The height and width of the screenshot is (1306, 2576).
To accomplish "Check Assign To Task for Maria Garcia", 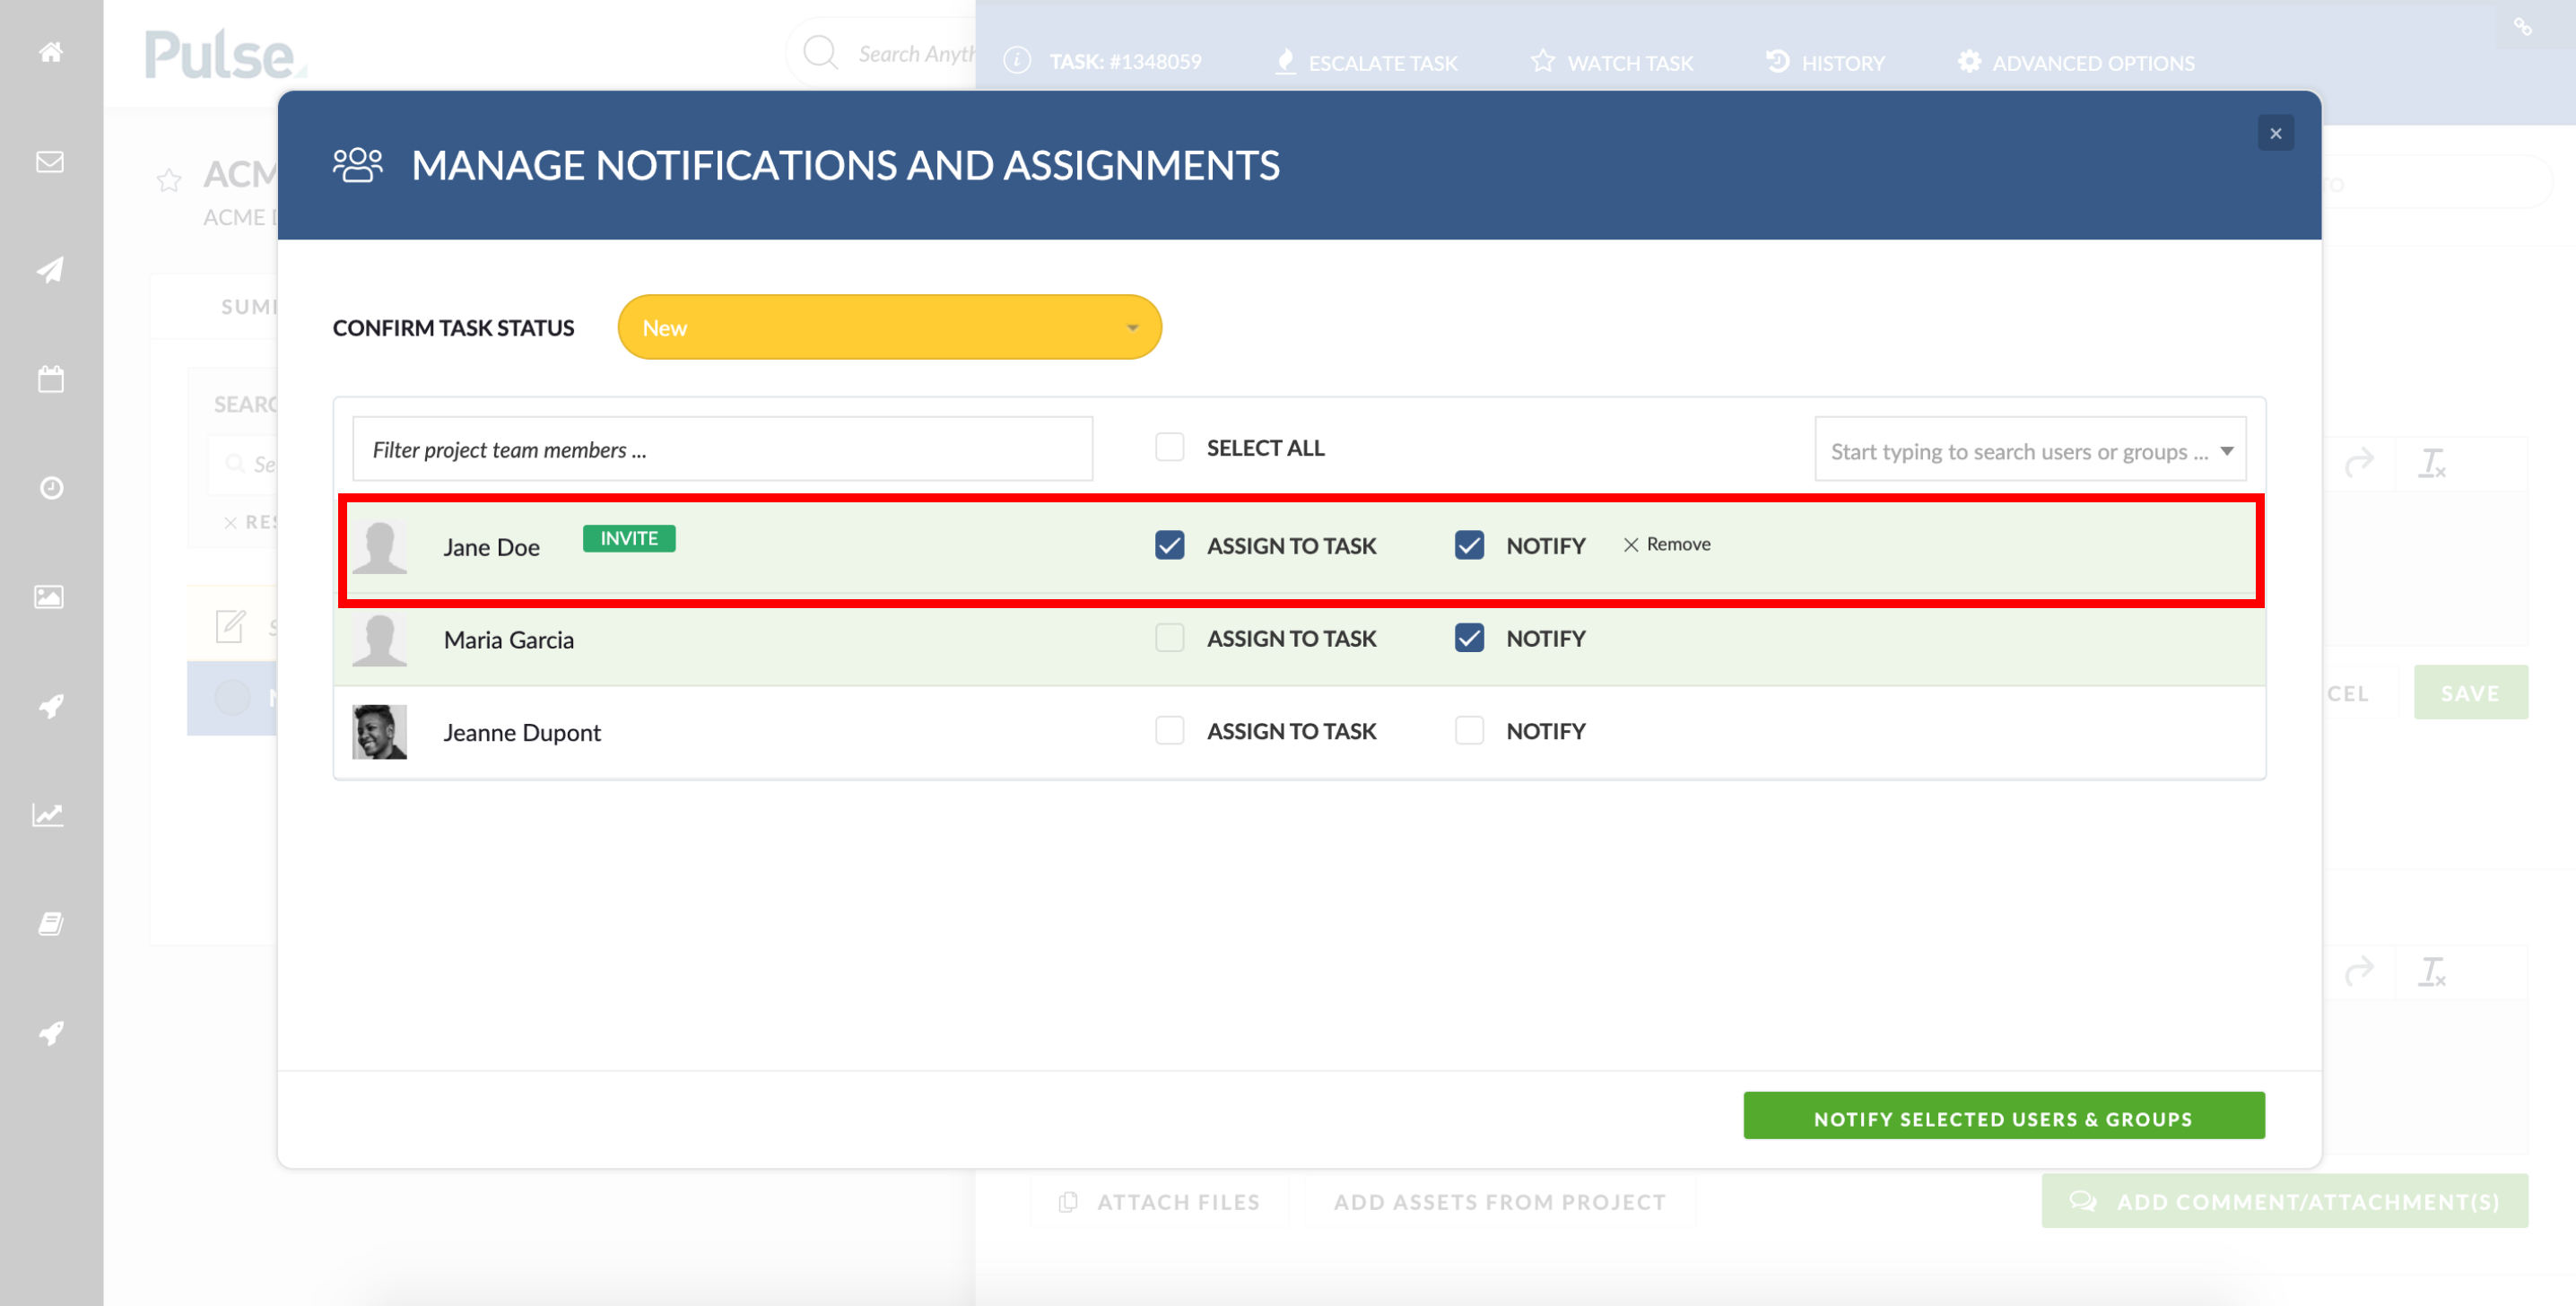I will [x=1169, y=638].
